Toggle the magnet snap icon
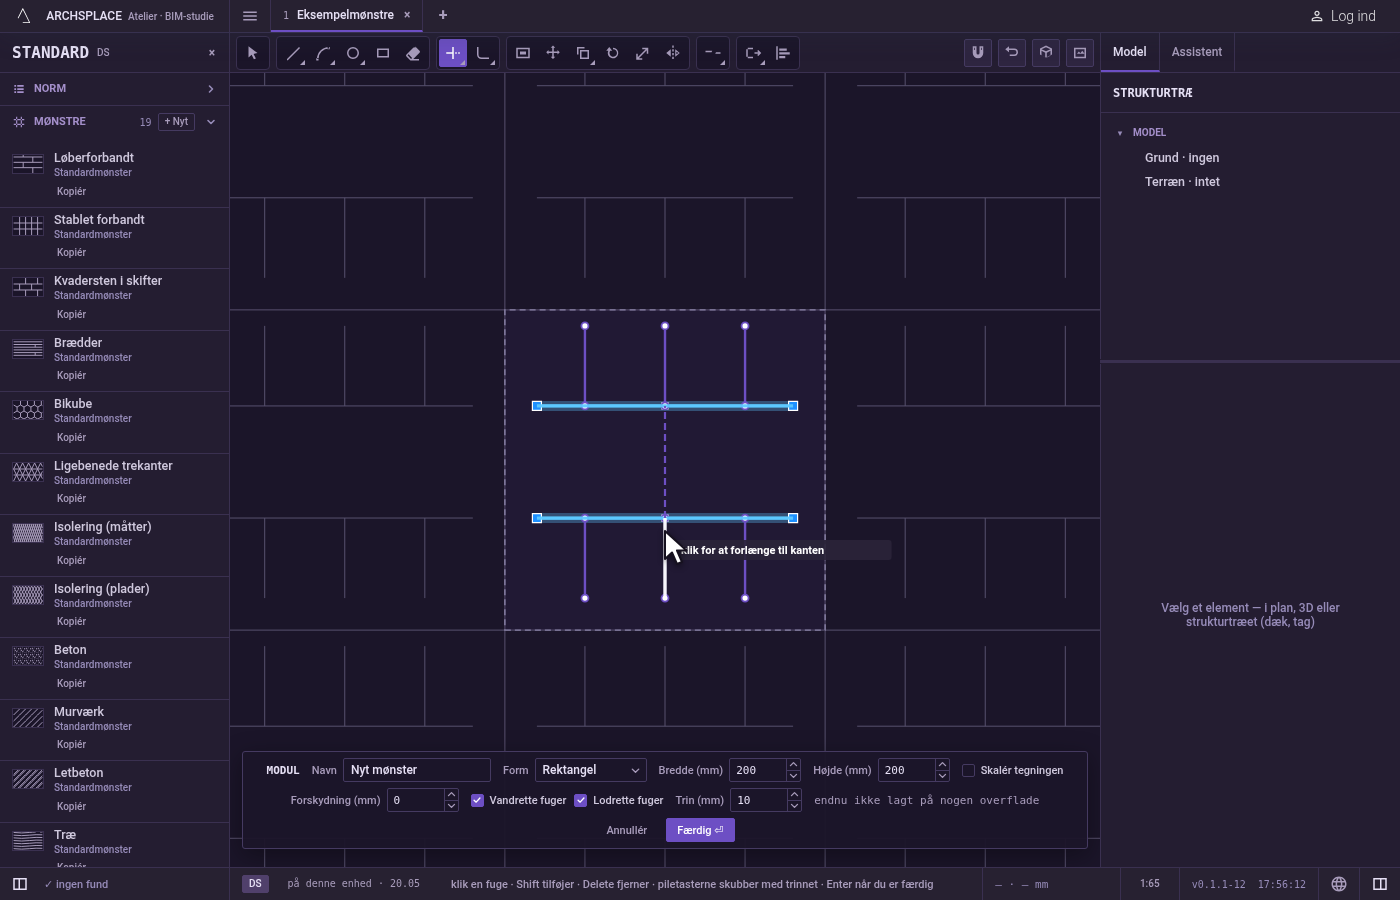This screenshot has height=900, width=1400. (978, 53)
